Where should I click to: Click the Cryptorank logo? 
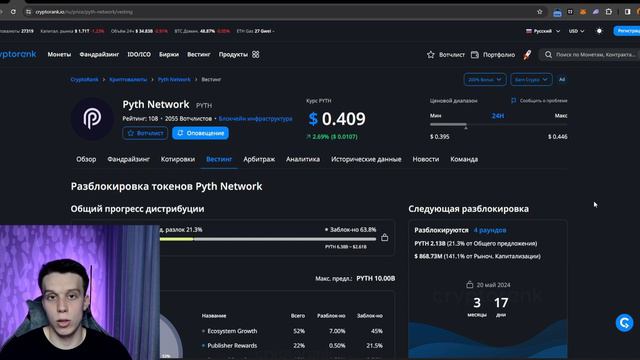coord(18,54)
